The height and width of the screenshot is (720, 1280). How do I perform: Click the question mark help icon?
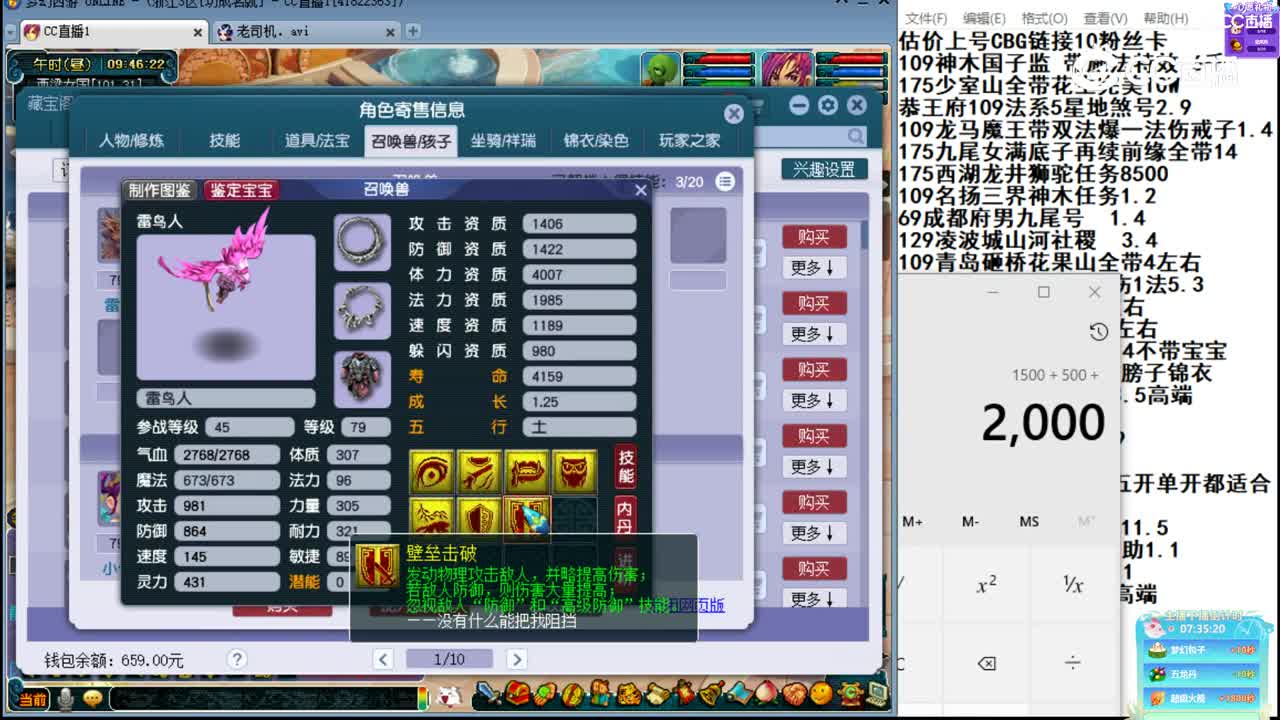(237, 659)
